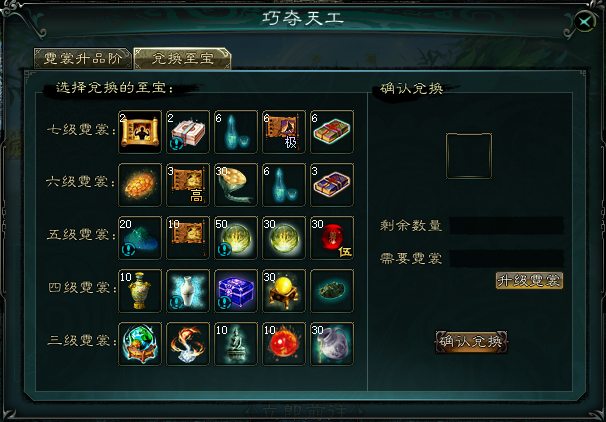Screen dimensions: 606x422
Task: Select the scroll marked 极
Action: pos(284,132)
